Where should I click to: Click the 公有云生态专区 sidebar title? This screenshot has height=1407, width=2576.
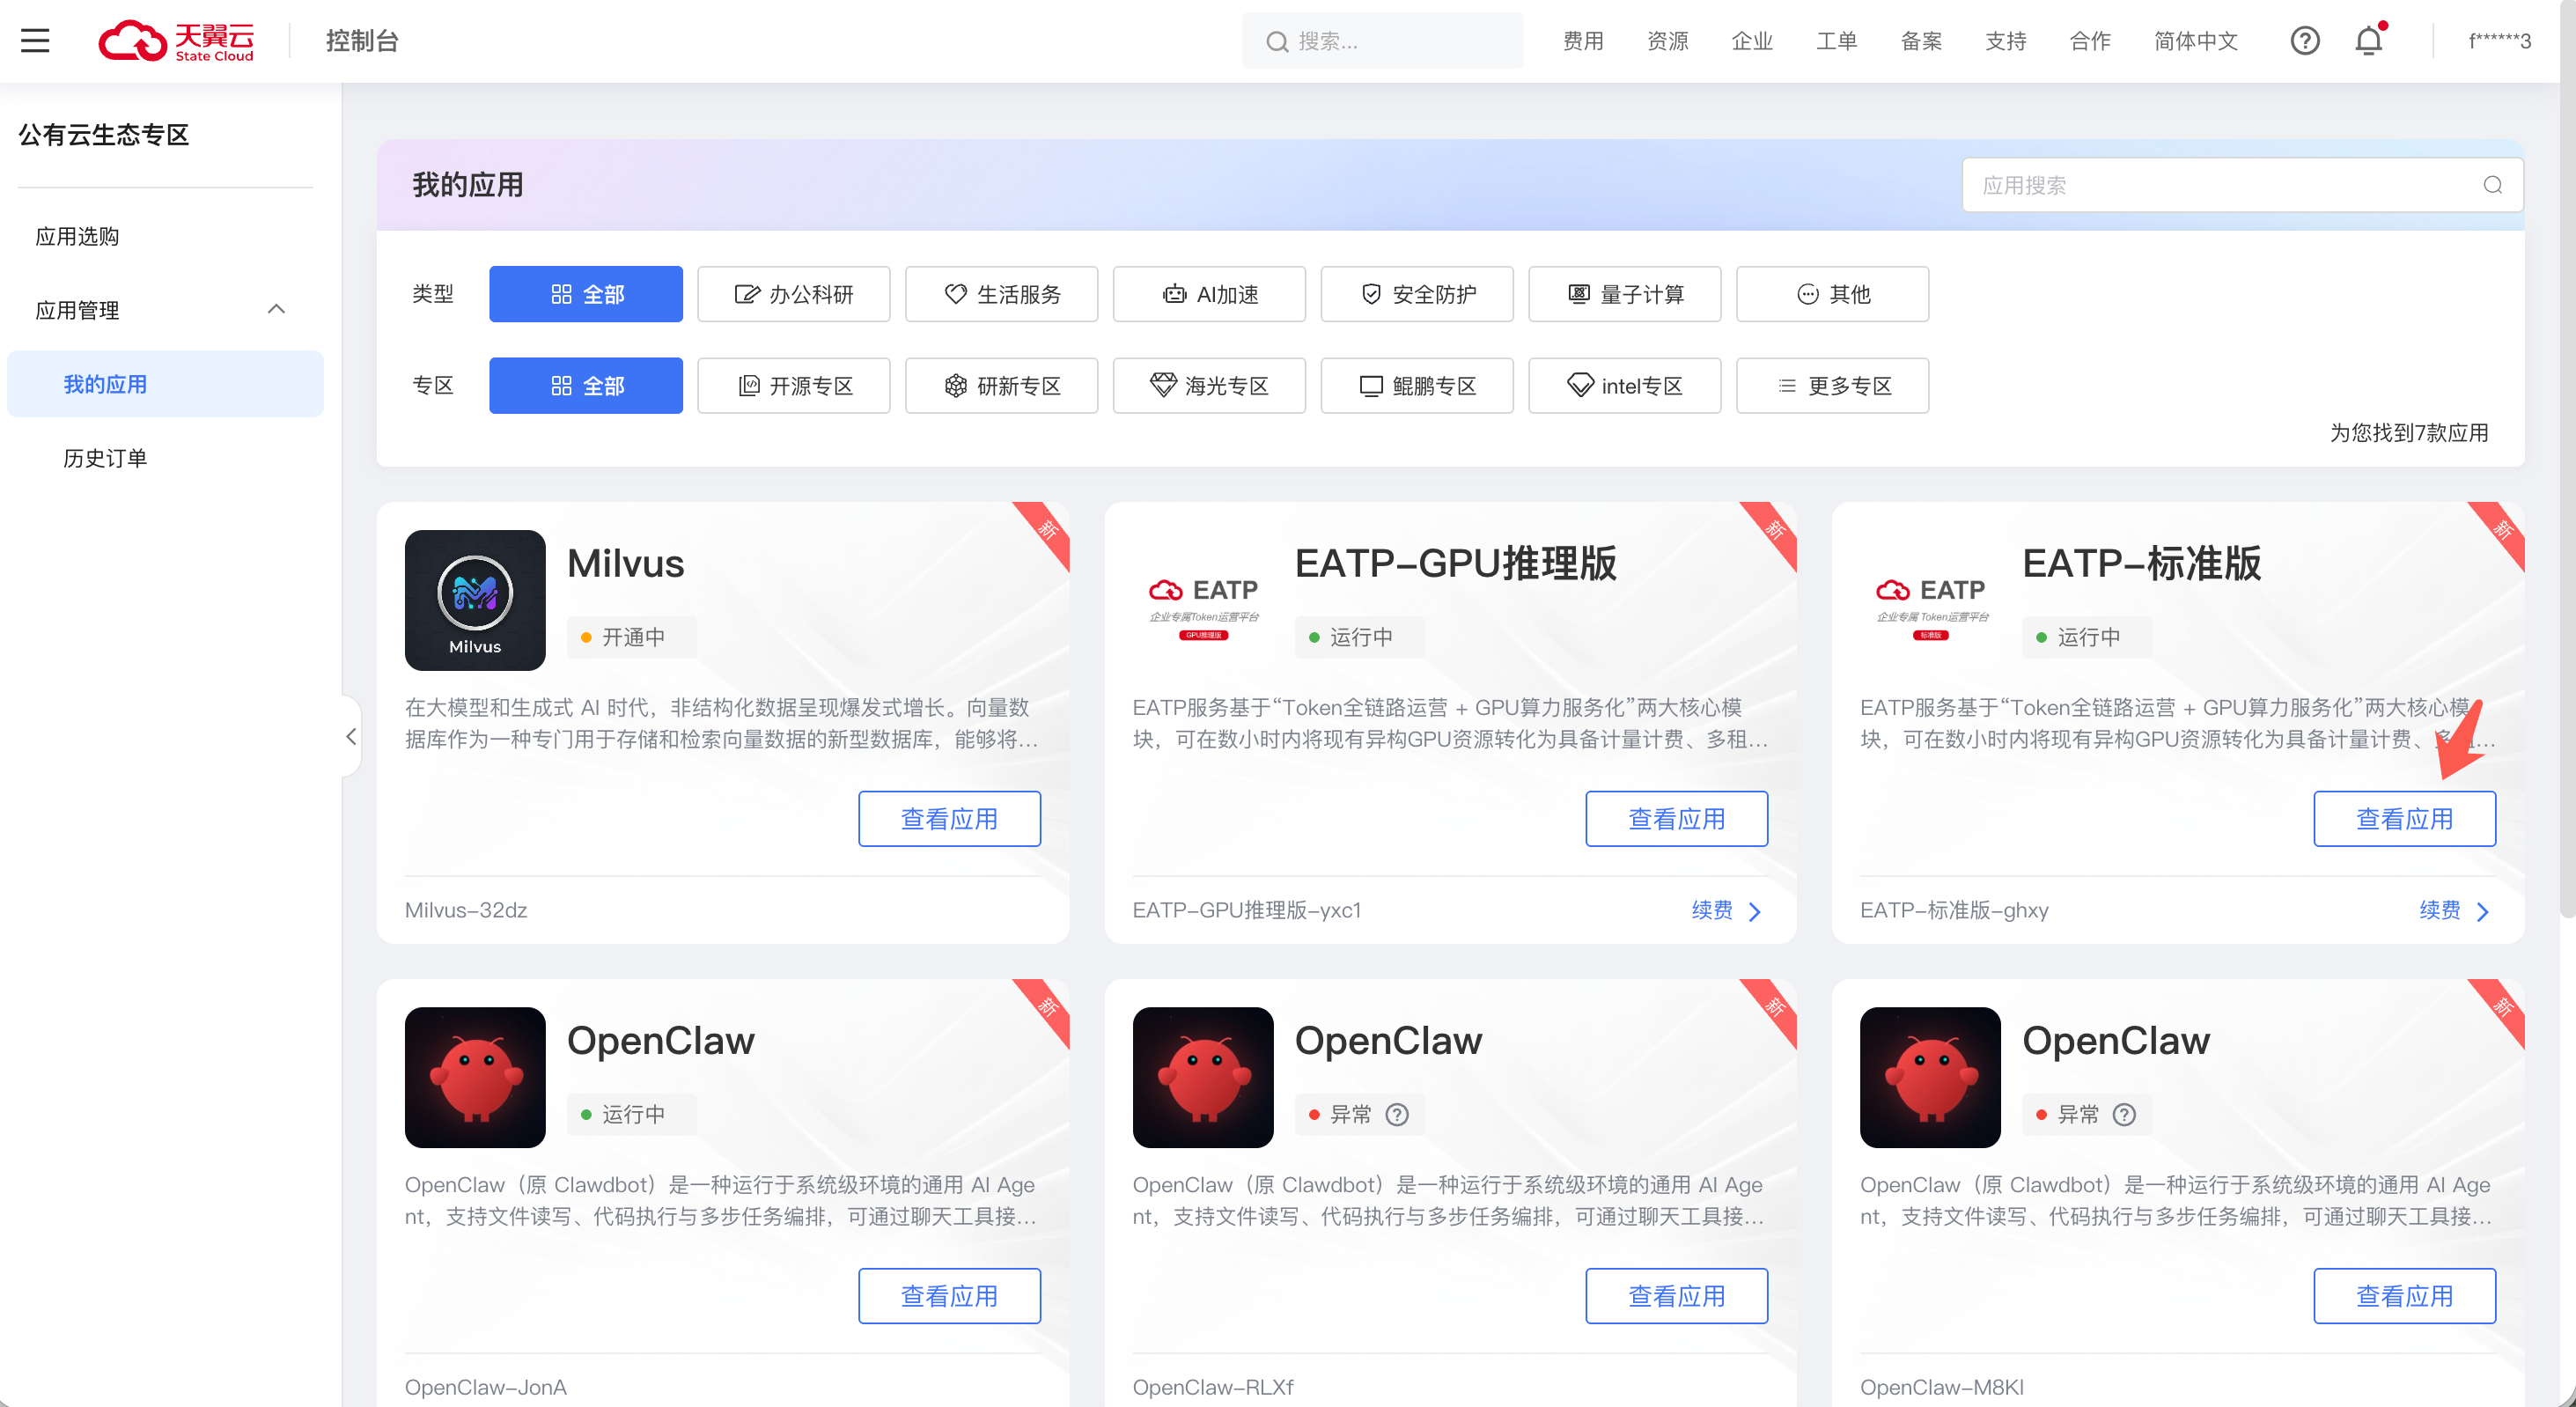[104, 135]
